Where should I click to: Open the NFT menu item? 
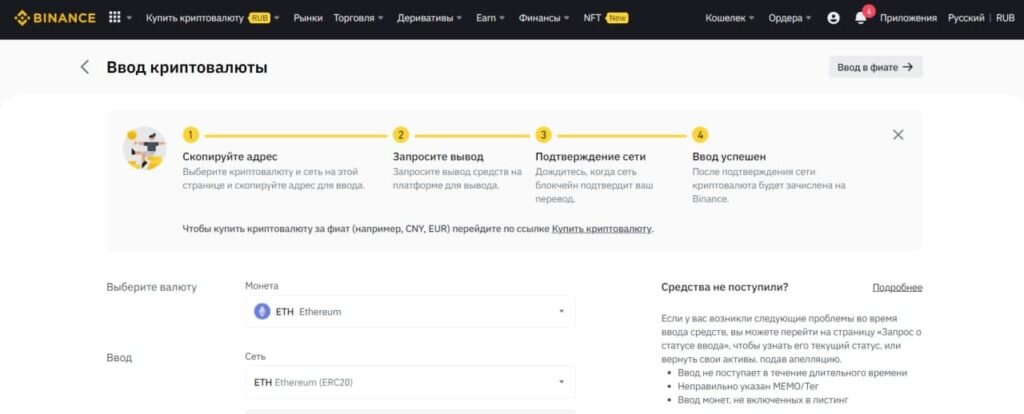pyautogui.click(x=592, y=18)
